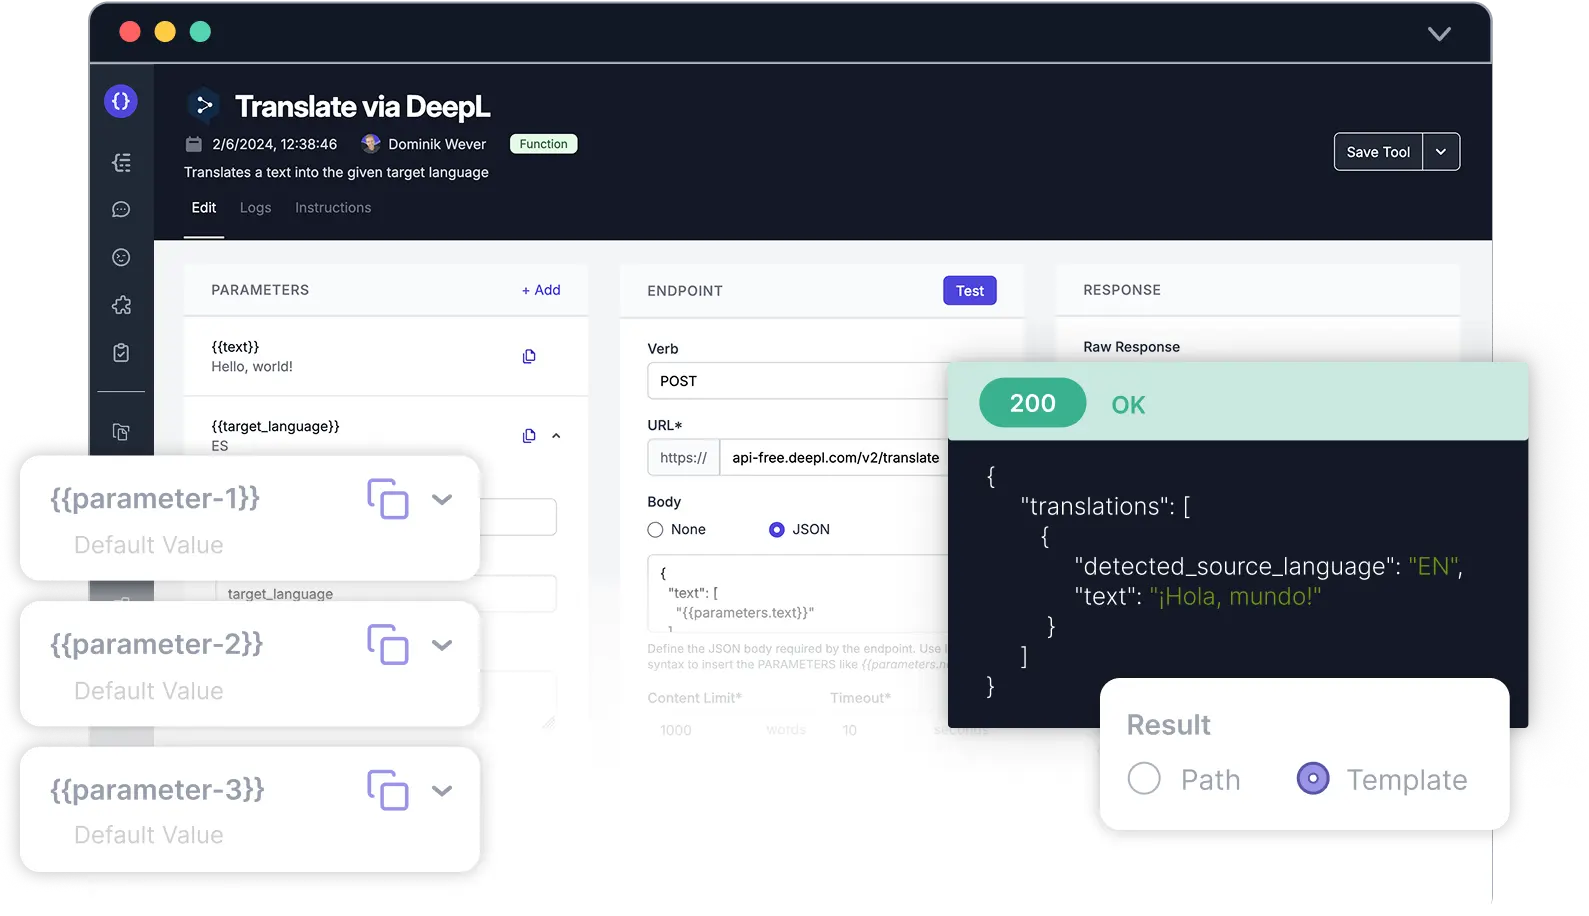Screen dimensions: 1589x916
Task: Click the ES default value text
Action: (220, 446)
